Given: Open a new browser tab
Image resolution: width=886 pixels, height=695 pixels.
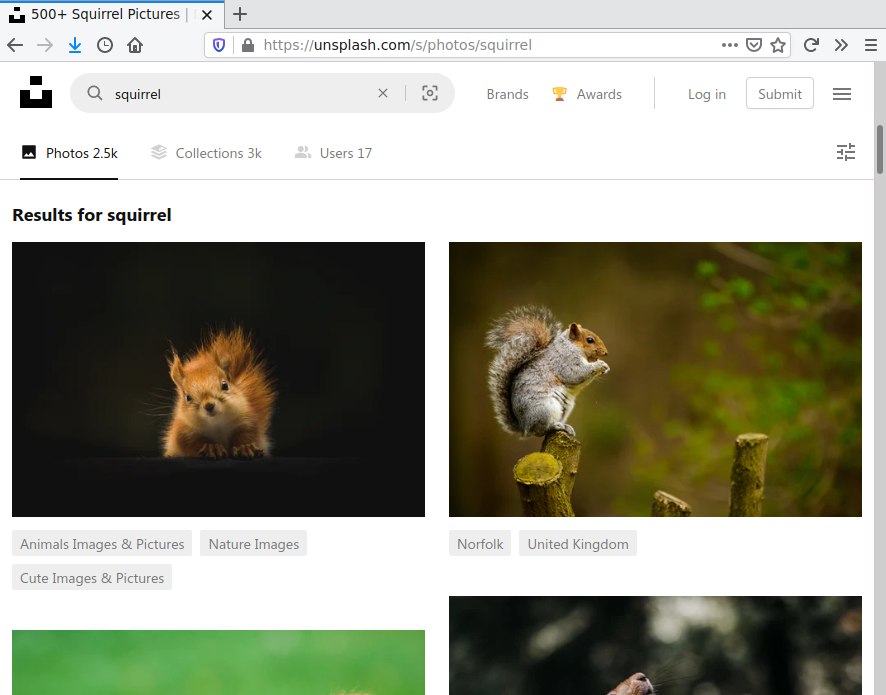Looking at the screenshot, I should pos(240,14).
